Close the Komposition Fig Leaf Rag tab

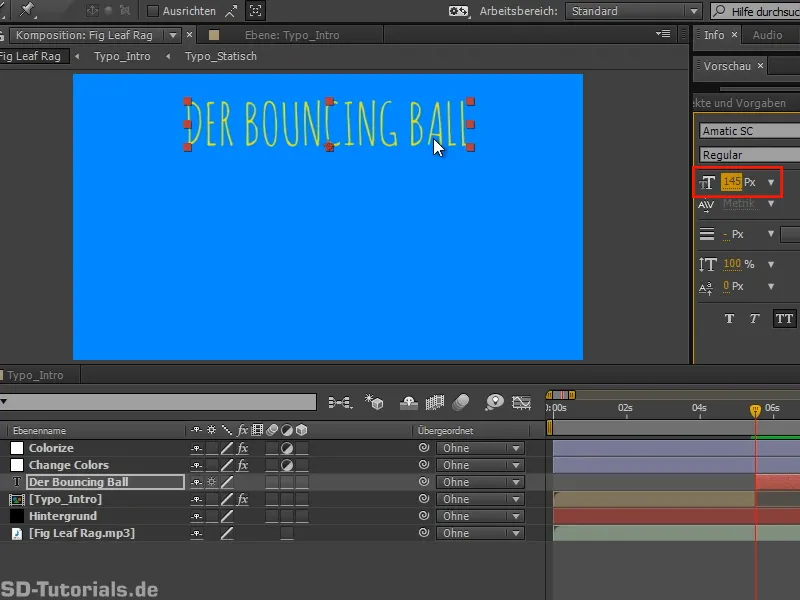click(x=189, y=35)
